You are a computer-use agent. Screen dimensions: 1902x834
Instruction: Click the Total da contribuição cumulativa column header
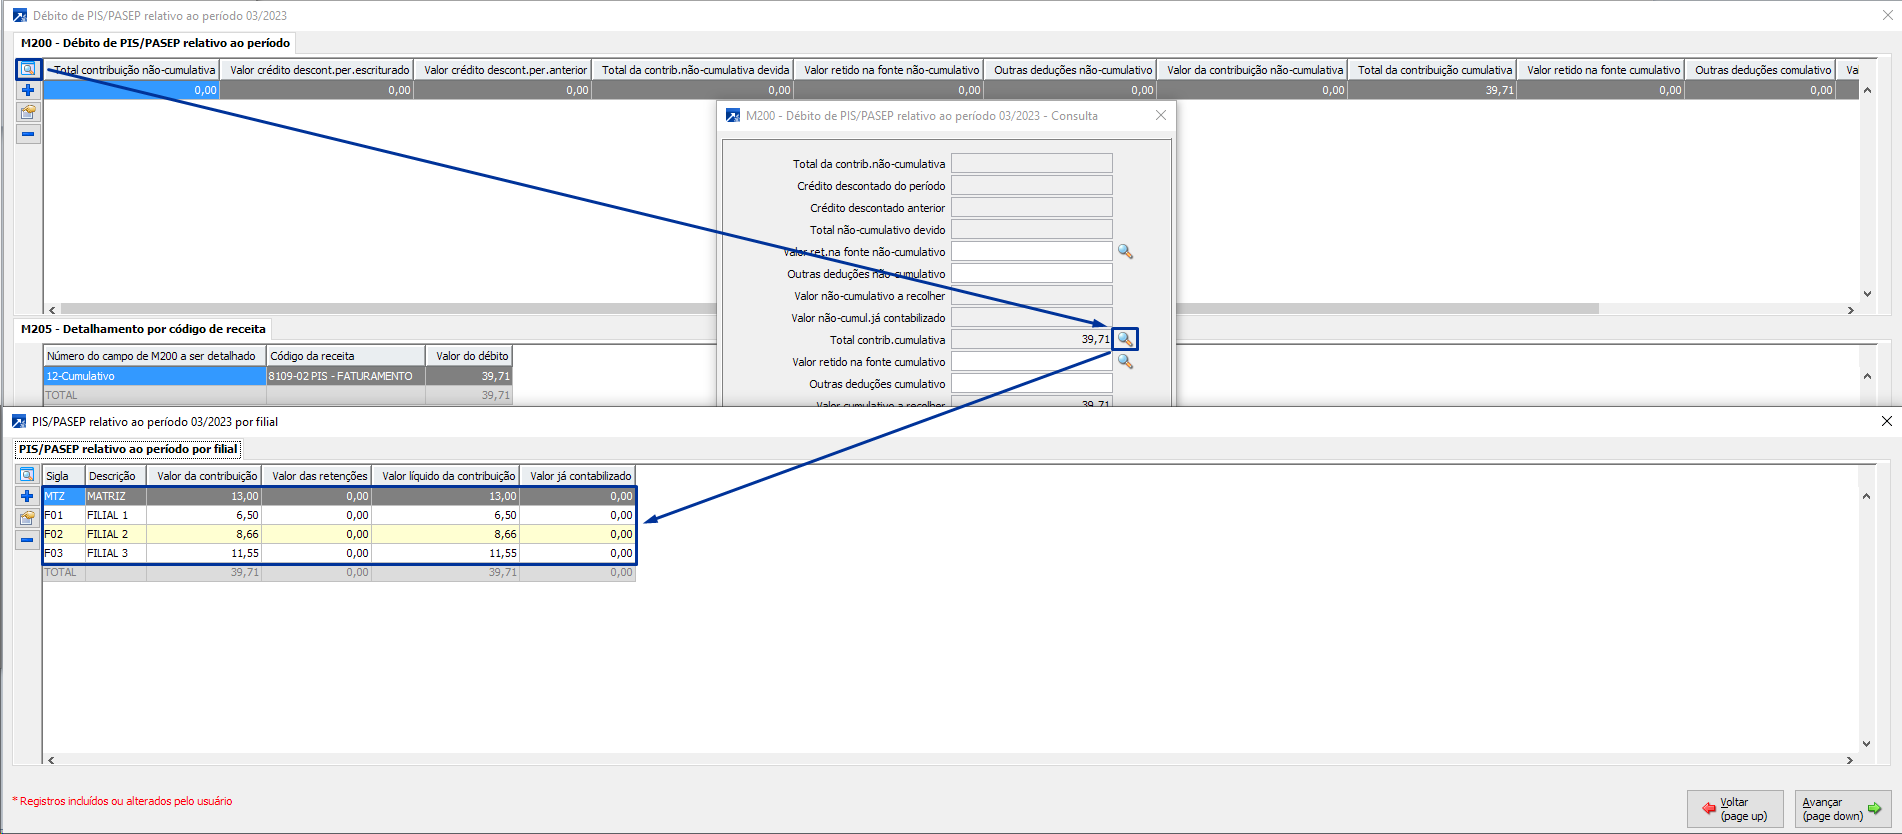[1434, 70]
